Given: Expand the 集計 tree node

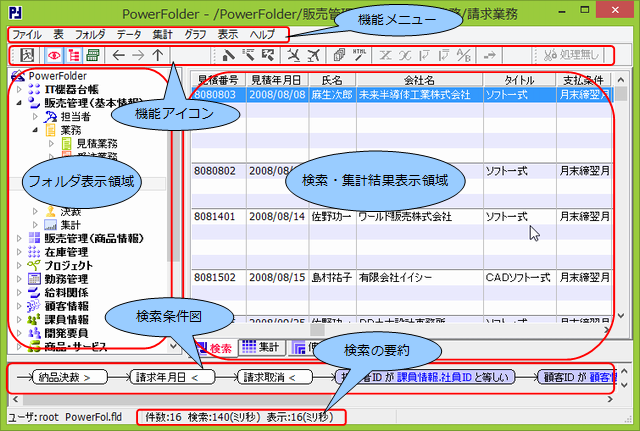Looking at the screenshot, I should tap(35, 225).
